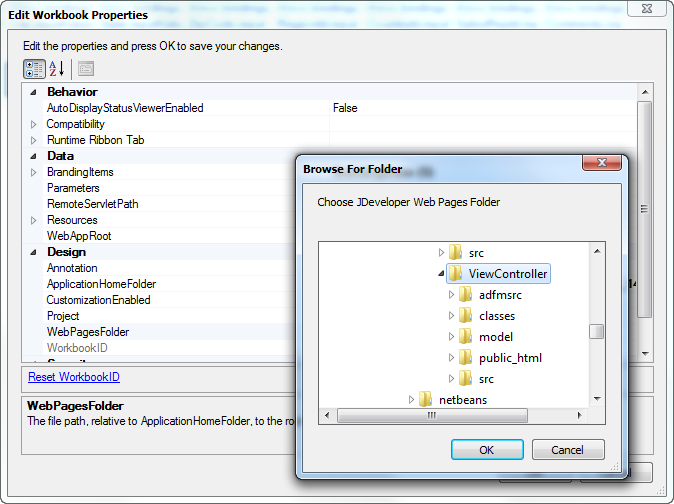Select the WebPagesFolder property row
The height and width of the screenshot is (504, 674).
[x=88, y=332]
